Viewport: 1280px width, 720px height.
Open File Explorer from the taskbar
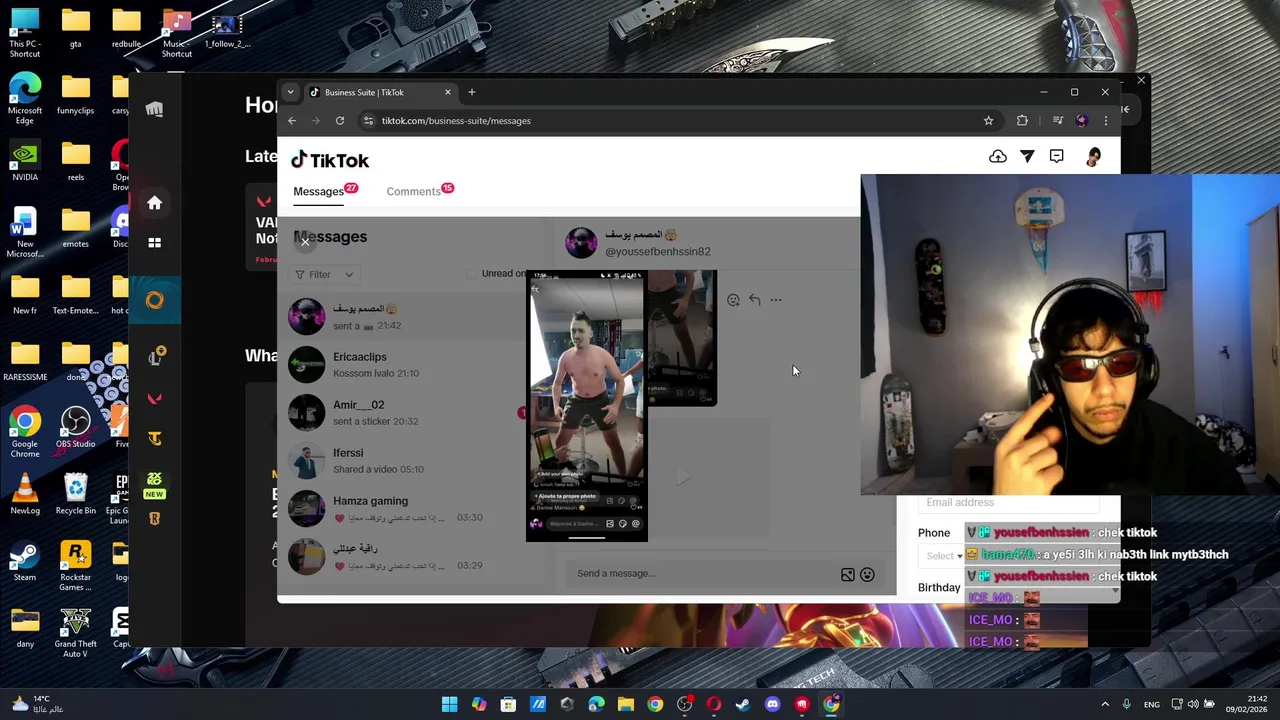pos(626,704)
